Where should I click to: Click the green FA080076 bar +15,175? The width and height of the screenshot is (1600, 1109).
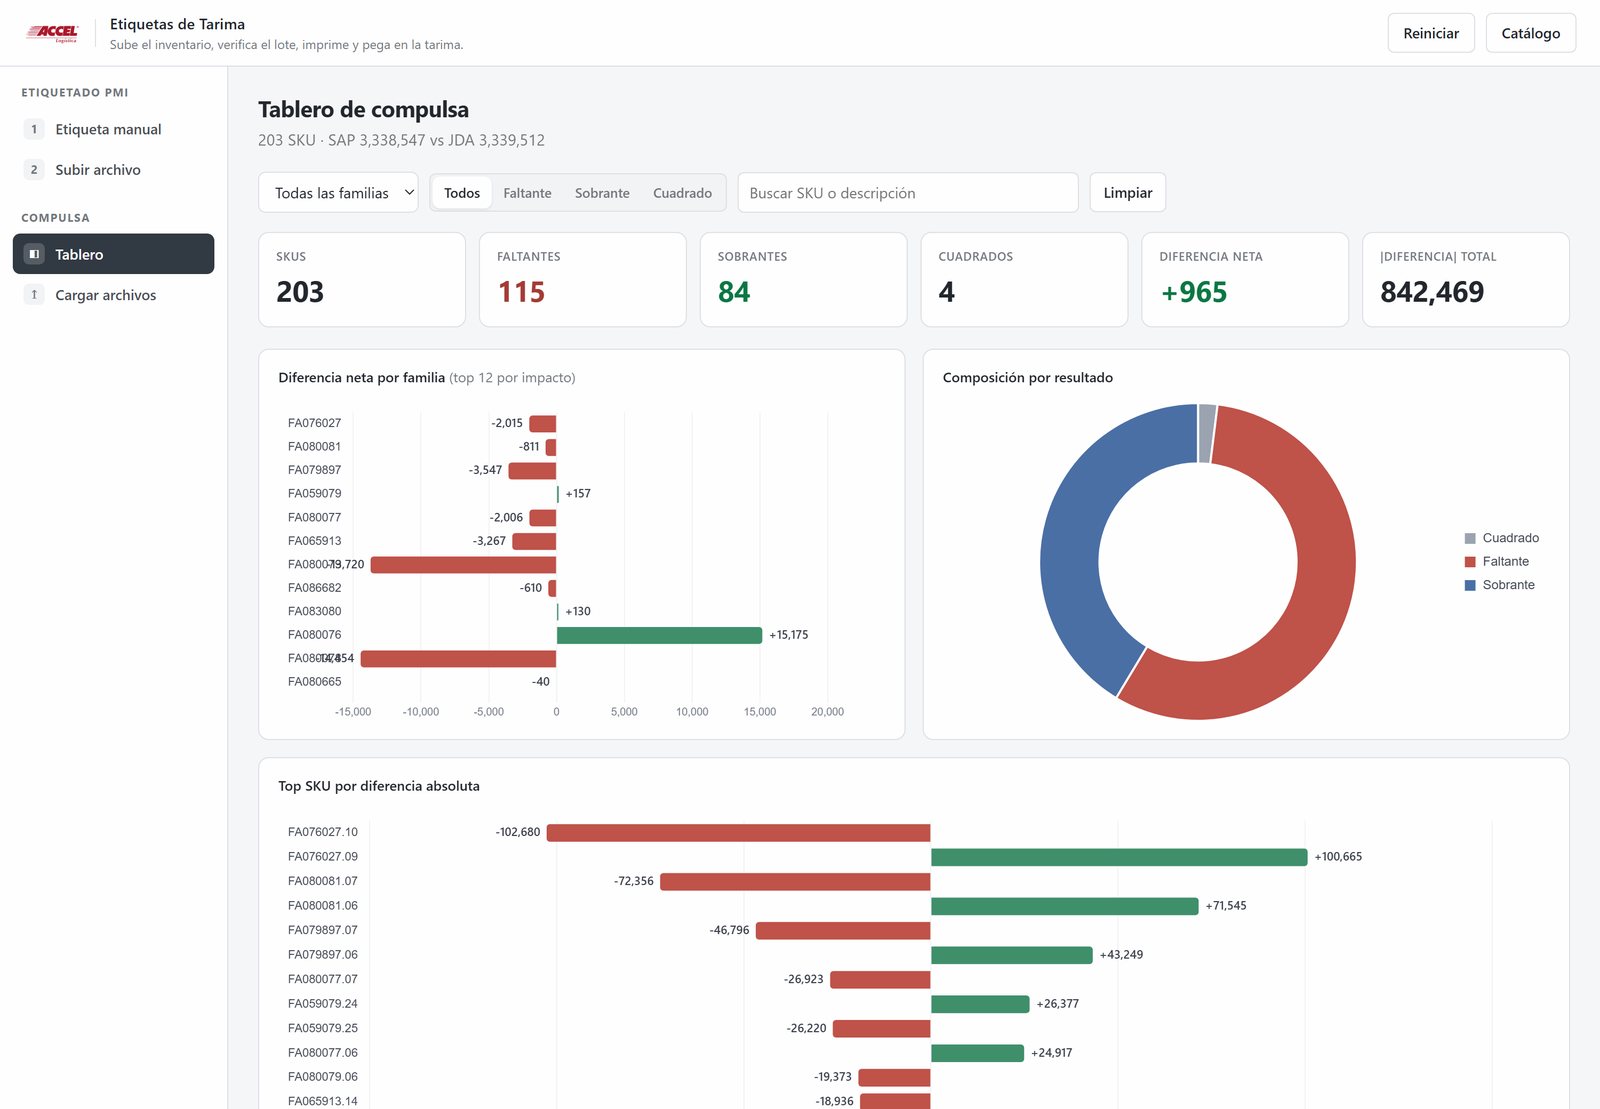(x=659, y=635)
